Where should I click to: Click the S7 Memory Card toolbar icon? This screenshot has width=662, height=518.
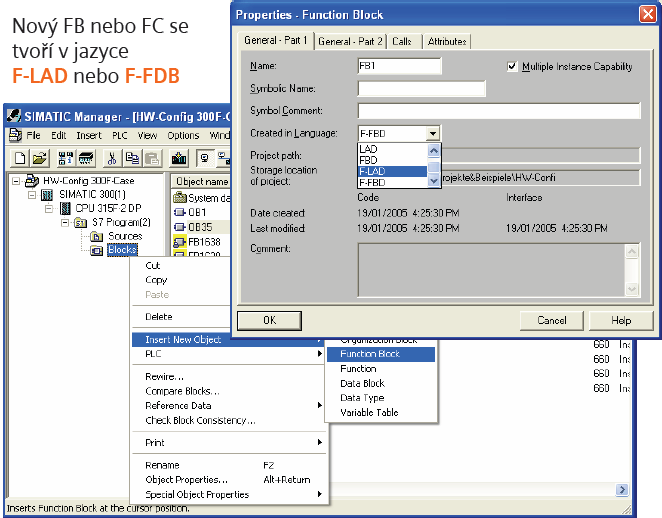click(x=86, y=158)
